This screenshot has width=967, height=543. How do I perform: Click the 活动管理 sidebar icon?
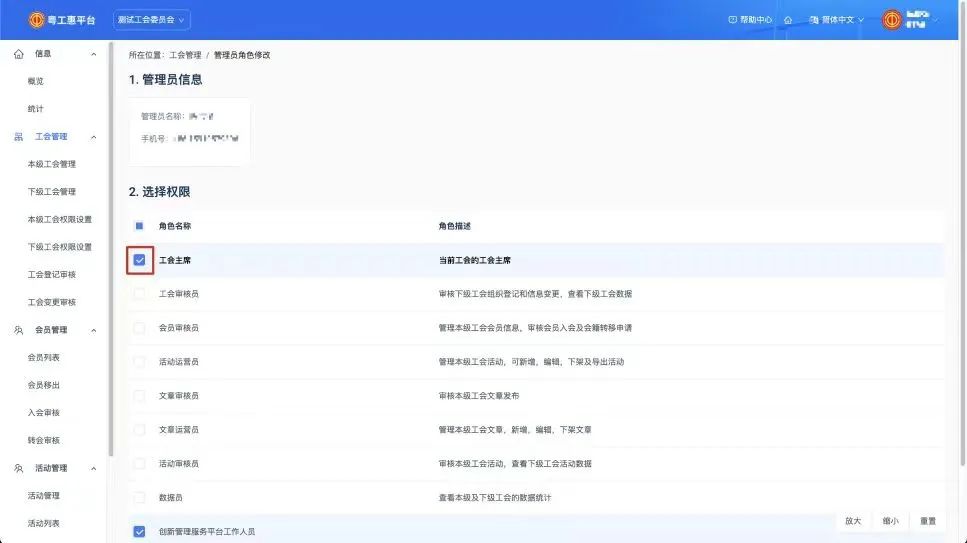pos(19,468)
